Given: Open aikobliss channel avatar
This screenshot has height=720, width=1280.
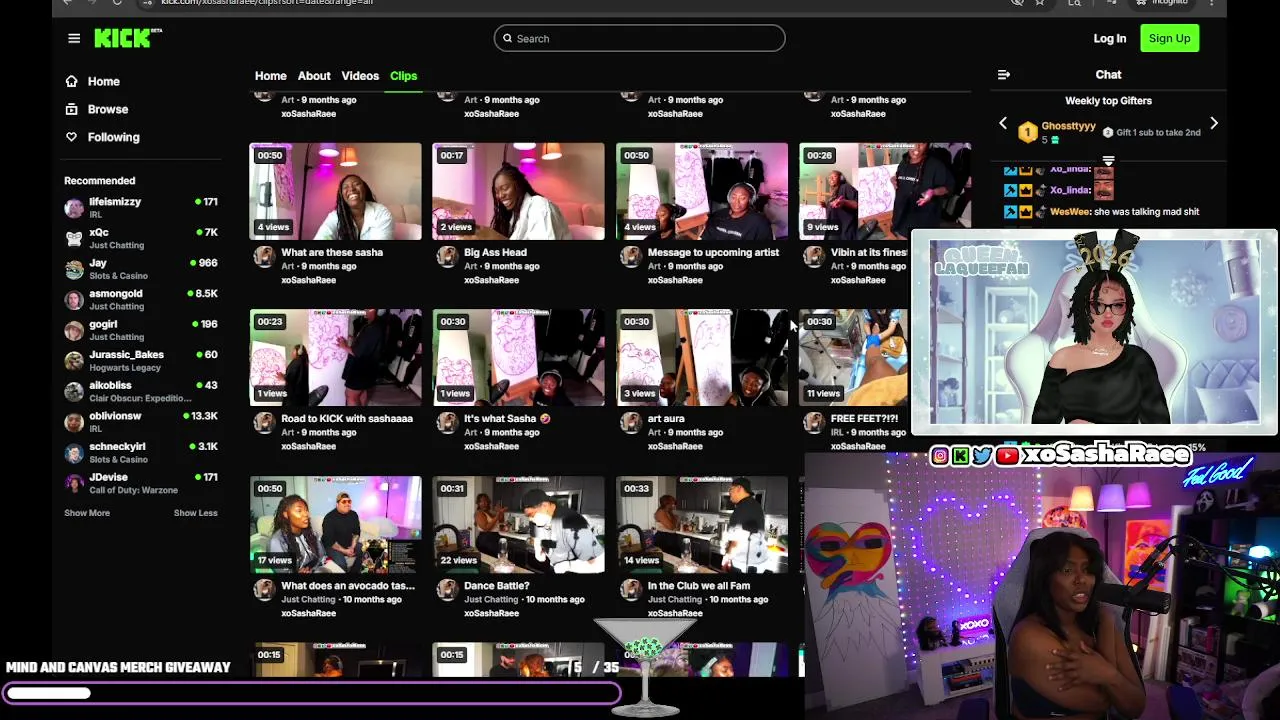Looking at the screenshot, I should [74, 391].
